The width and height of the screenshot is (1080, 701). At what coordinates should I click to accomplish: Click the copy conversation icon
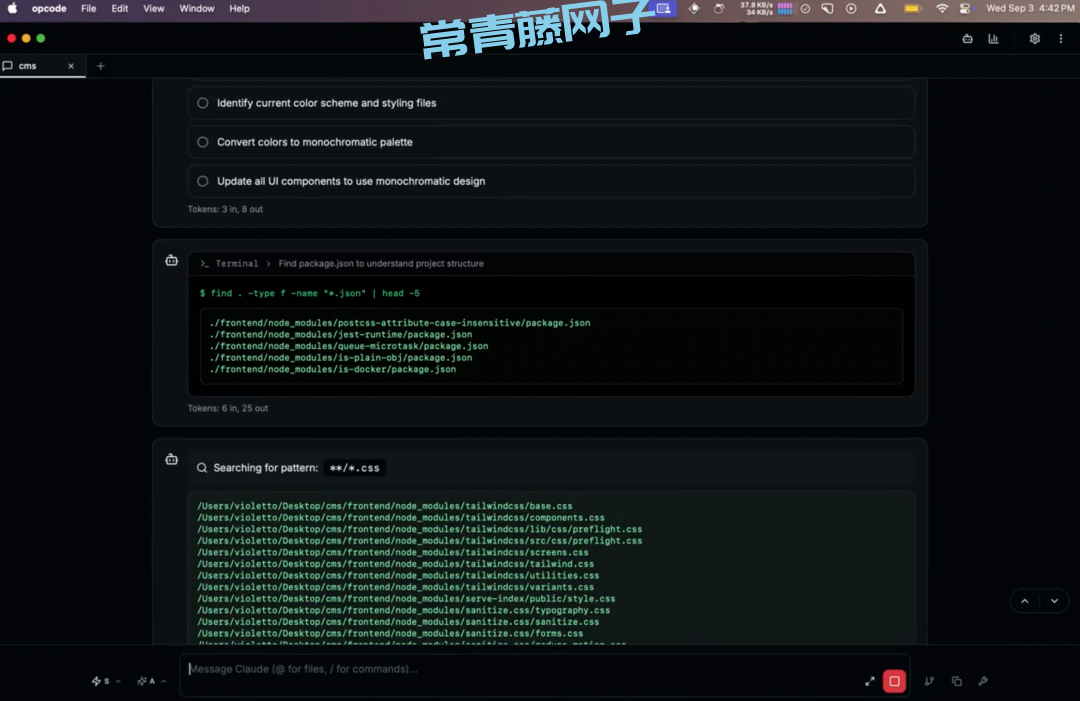coord(956,681)
